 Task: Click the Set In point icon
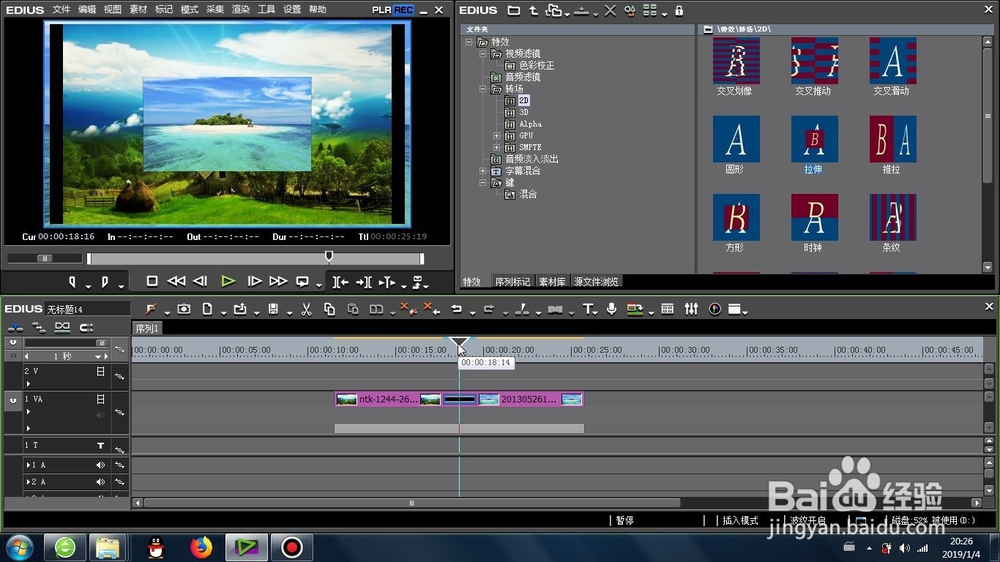click(72, 281)
